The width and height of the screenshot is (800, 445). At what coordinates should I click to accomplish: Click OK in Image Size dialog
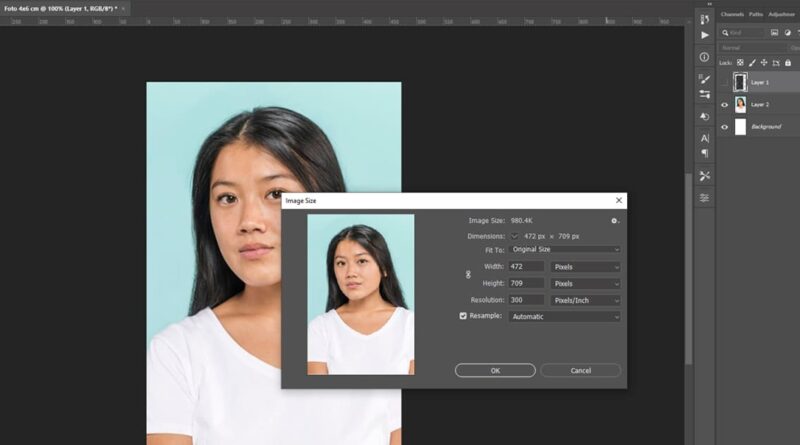[x=494, y=370]
